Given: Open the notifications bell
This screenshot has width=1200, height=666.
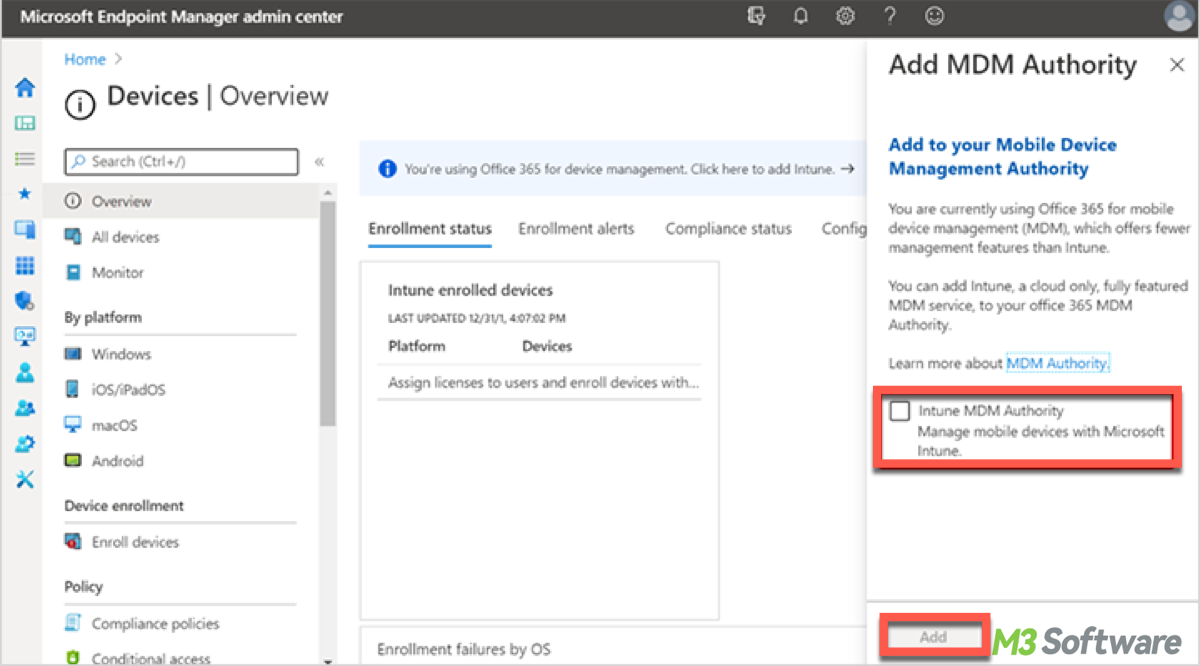Looking at the screenshot, I should 801,16.
